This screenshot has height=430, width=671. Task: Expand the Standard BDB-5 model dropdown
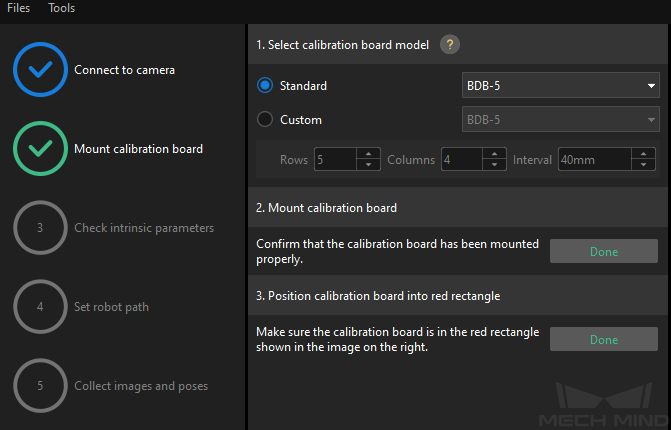click(x=560, y=86)
